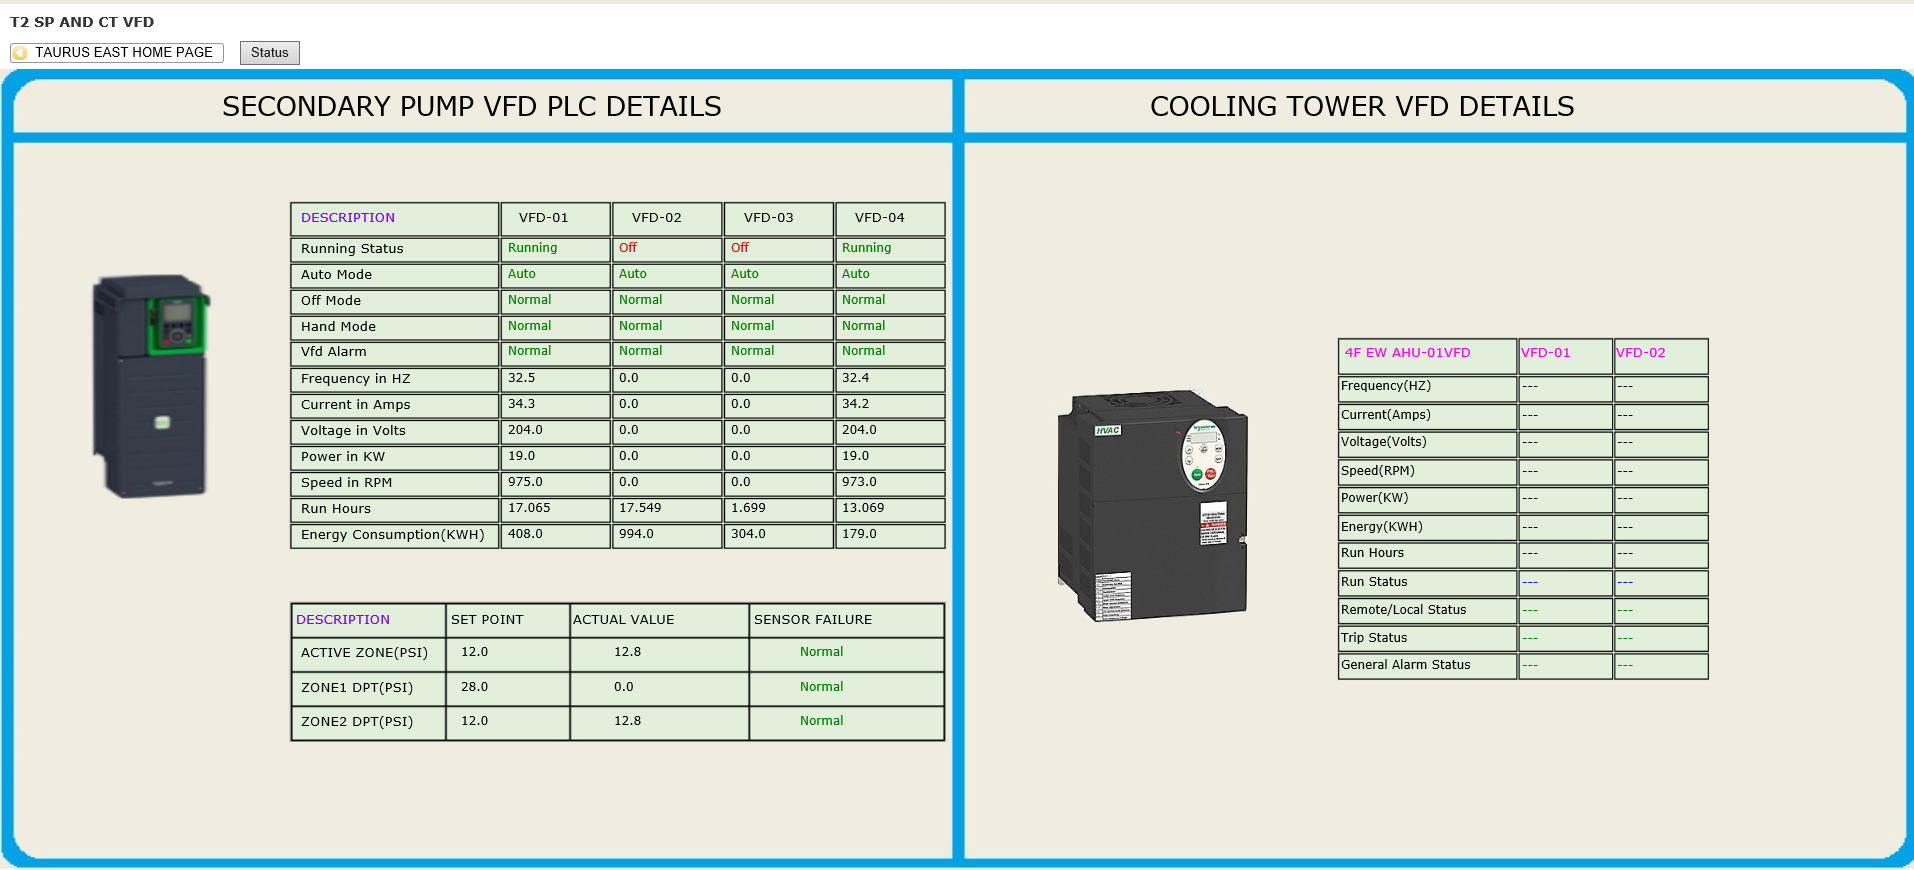
Task: Click the COOLING TOWER VFD DETAILS title
Action: tap(1361, 107)
